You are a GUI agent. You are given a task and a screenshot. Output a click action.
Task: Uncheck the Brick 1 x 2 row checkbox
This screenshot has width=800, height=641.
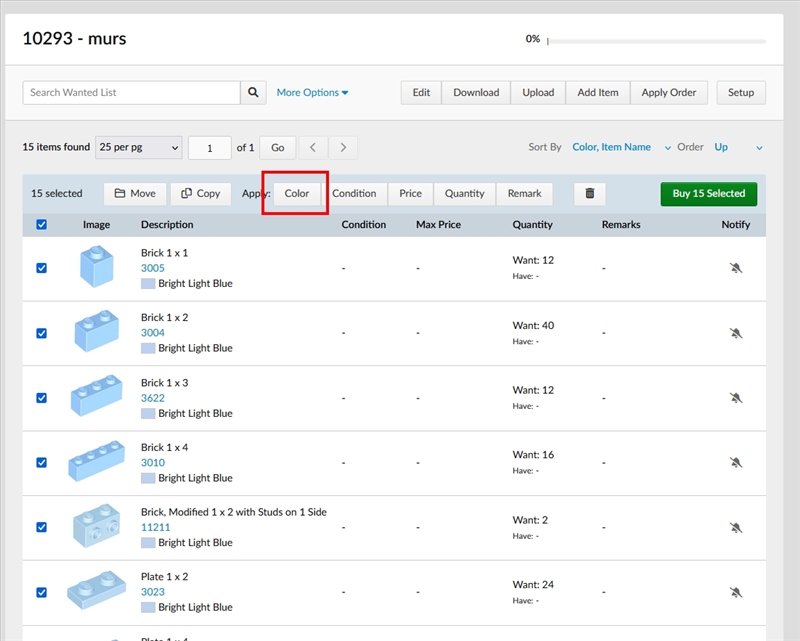[x=41, y=333]
